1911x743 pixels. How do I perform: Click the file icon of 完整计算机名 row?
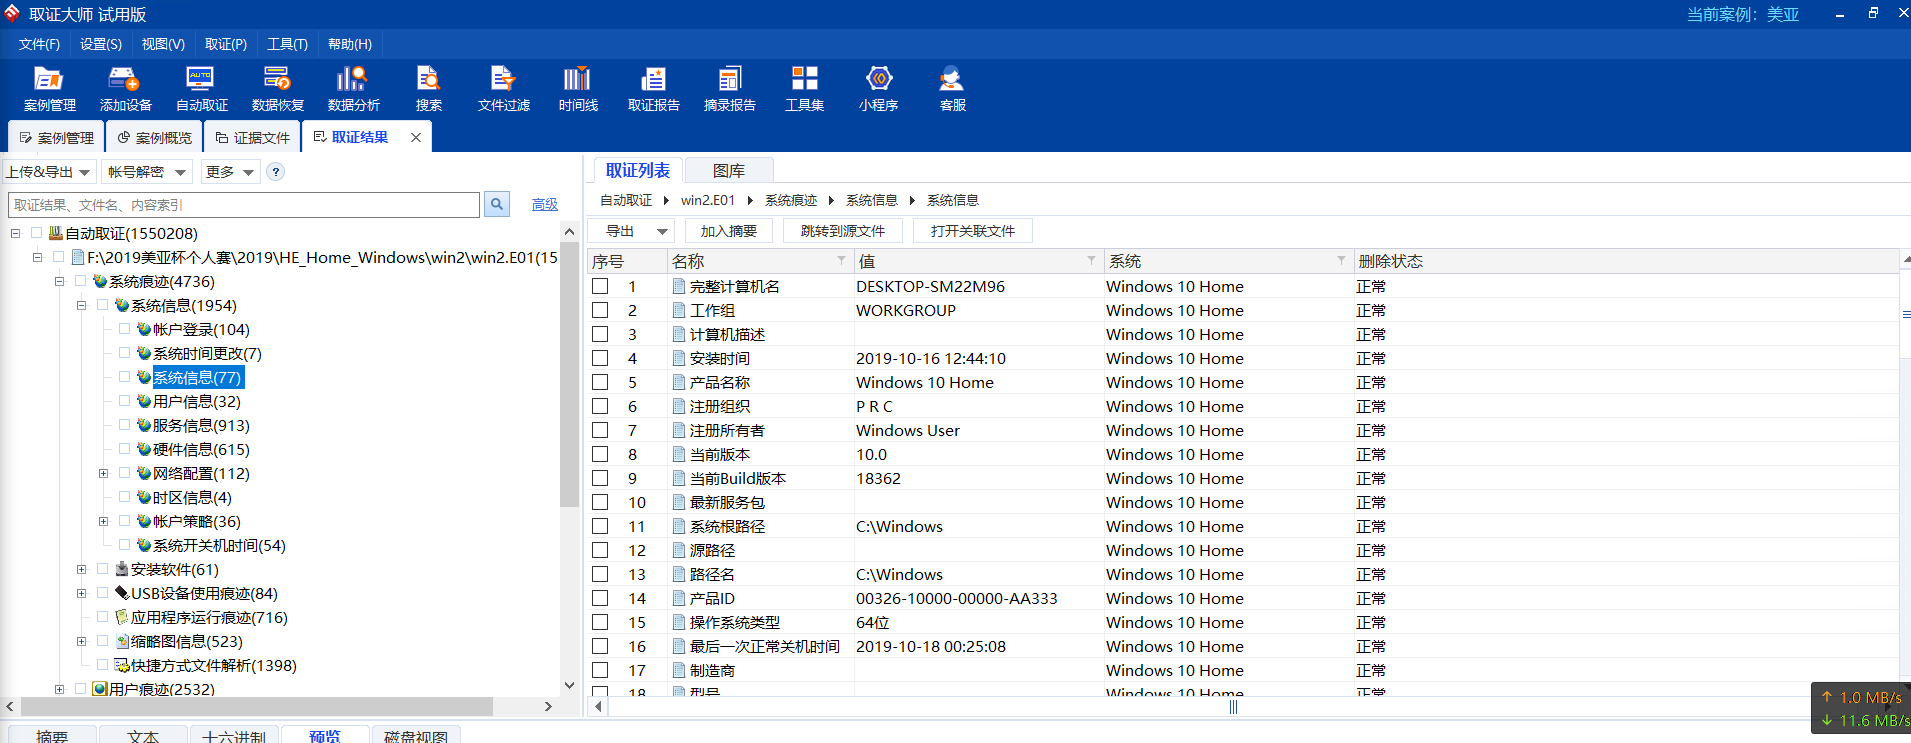679,286
